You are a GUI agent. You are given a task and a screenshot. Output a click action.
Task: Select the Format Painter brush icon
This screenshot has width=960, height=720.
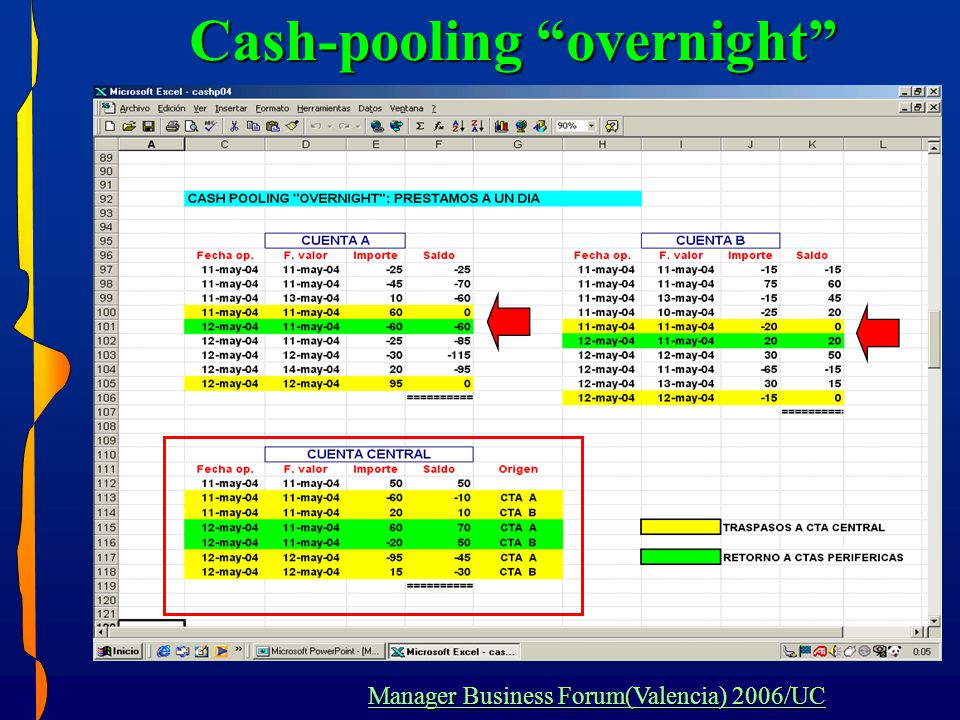point(292,126)
